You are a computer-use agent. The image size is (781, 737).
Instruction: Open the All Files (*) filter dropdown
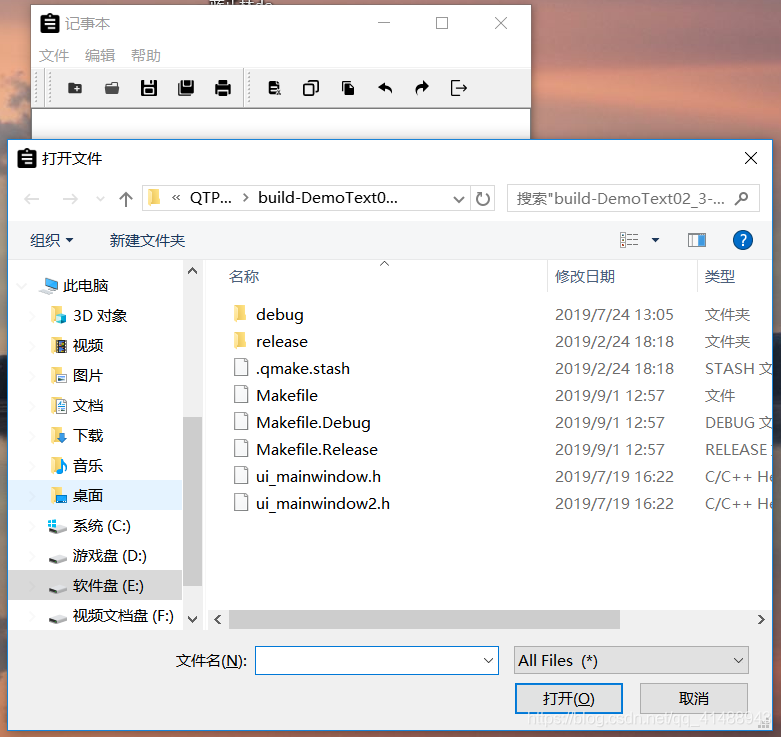(x=631, y=660)
